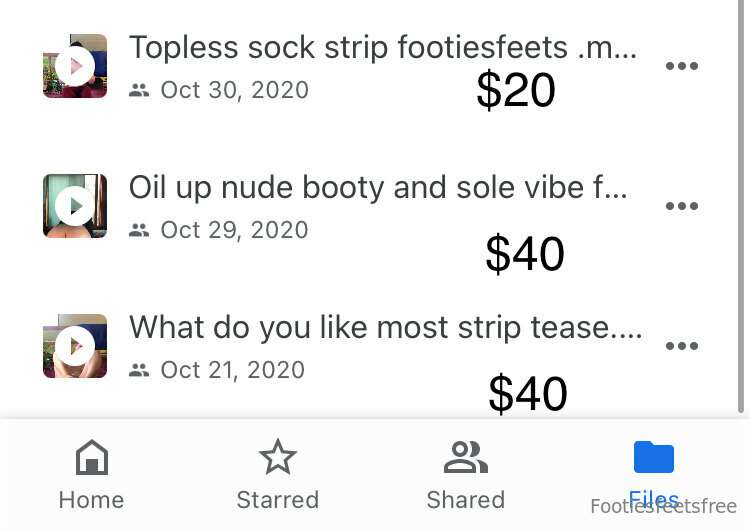Play the Oct 29, 2020 video thumbnail

click(75, 206)
